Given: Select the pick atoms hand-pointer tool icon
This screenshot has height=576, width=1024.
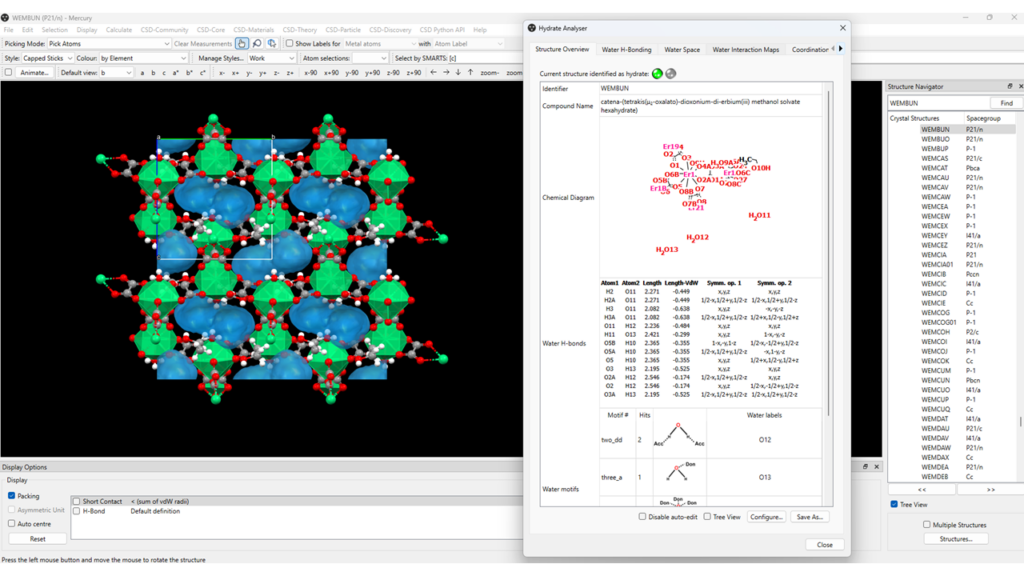Looking at the screenshot, I should pos(242,44).
